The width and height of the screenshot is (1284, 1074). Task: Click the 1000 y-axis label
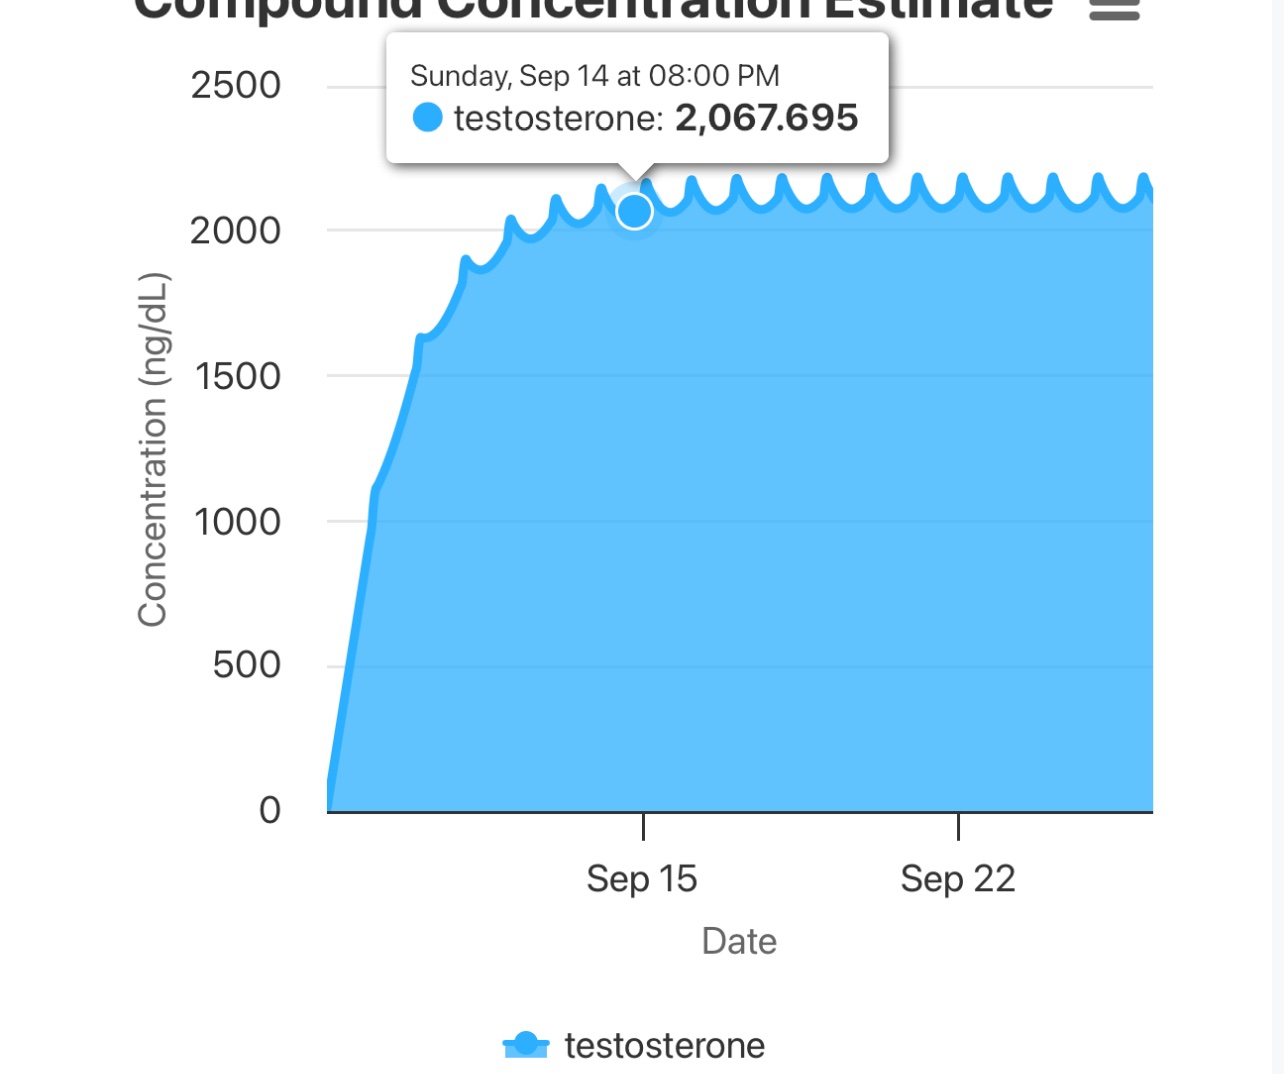point(238,522)
